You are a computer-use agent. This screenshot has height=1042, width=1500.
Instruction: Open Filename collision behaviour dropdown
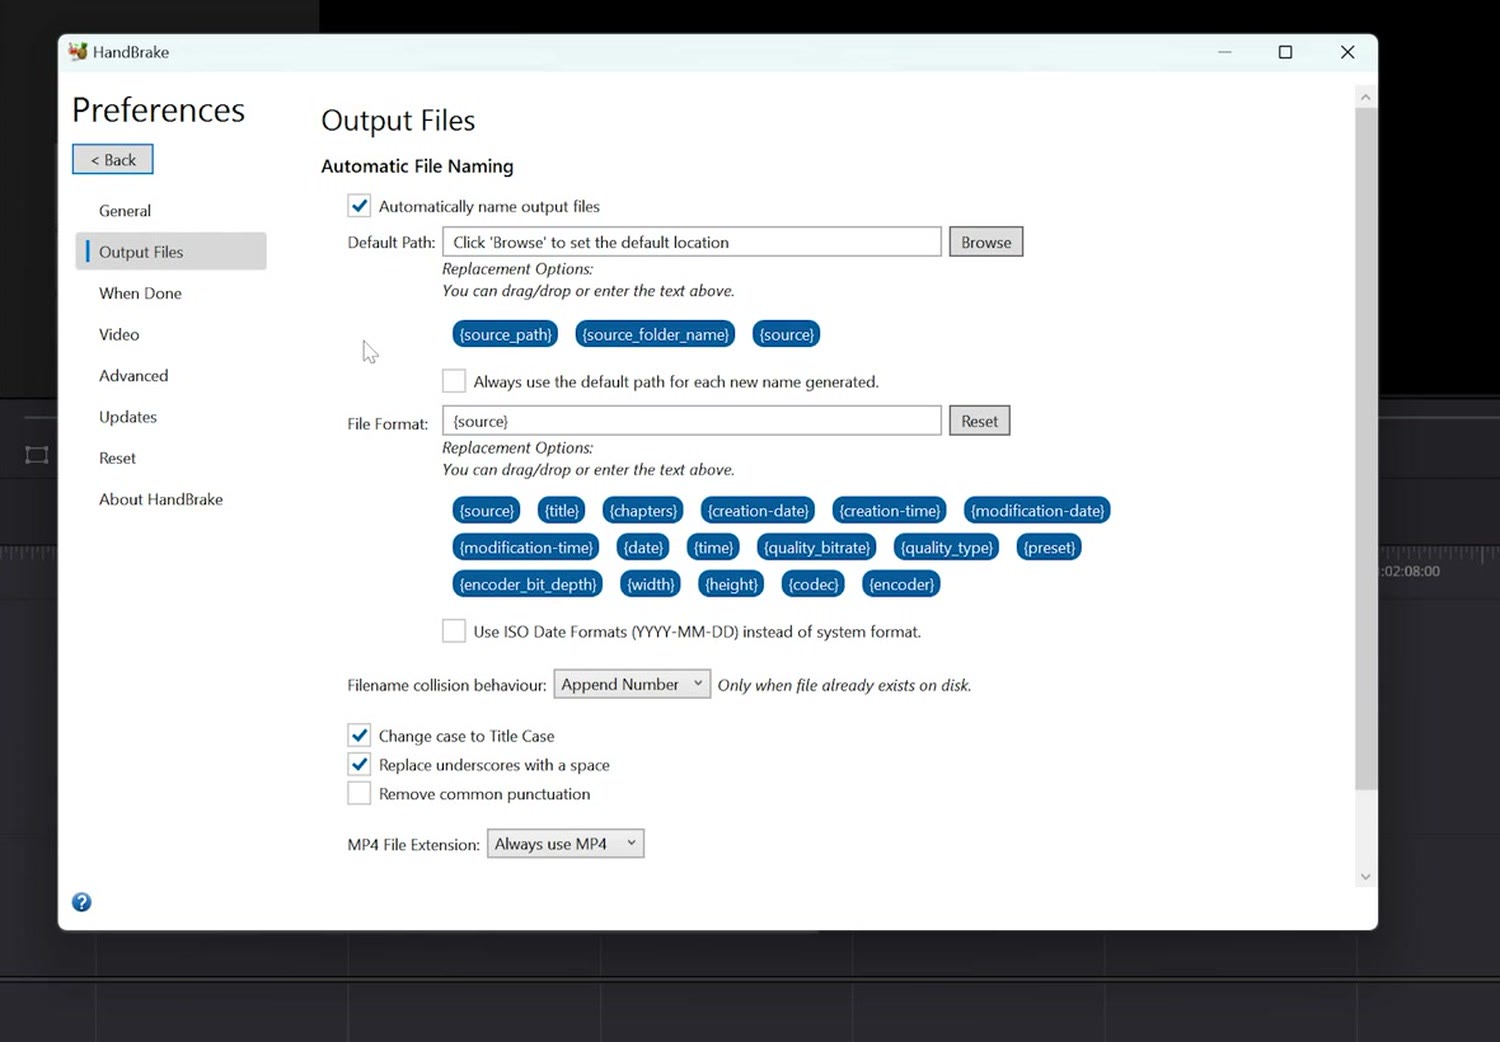[x=632, y=684]
